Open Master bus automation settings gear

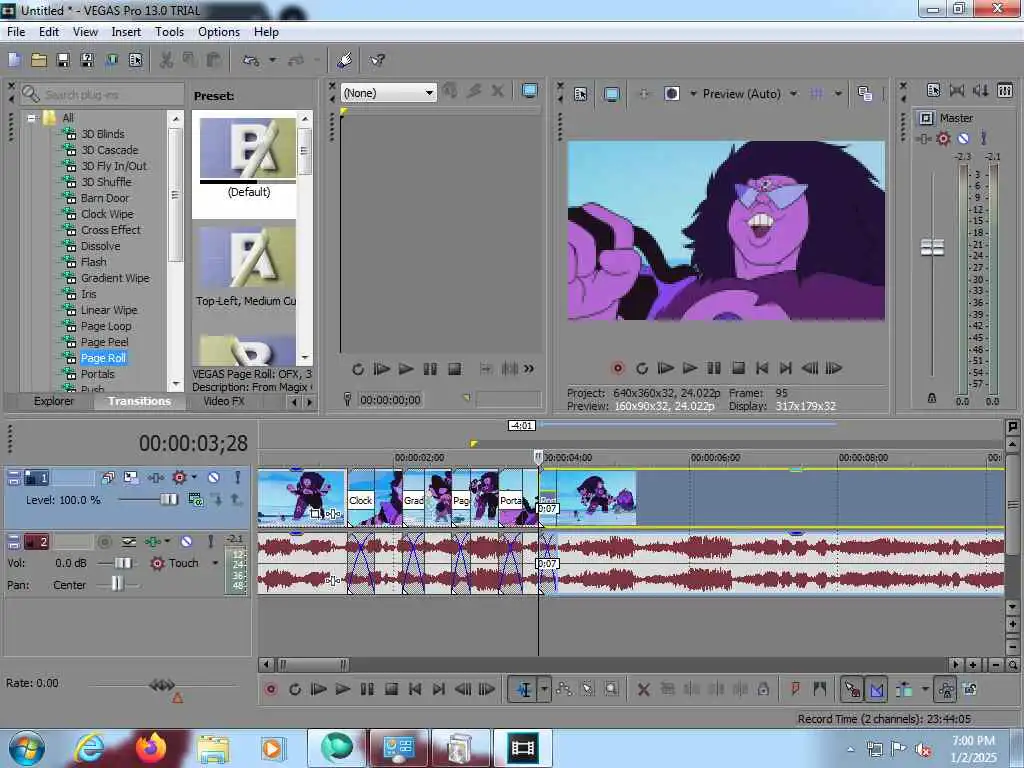943,138
